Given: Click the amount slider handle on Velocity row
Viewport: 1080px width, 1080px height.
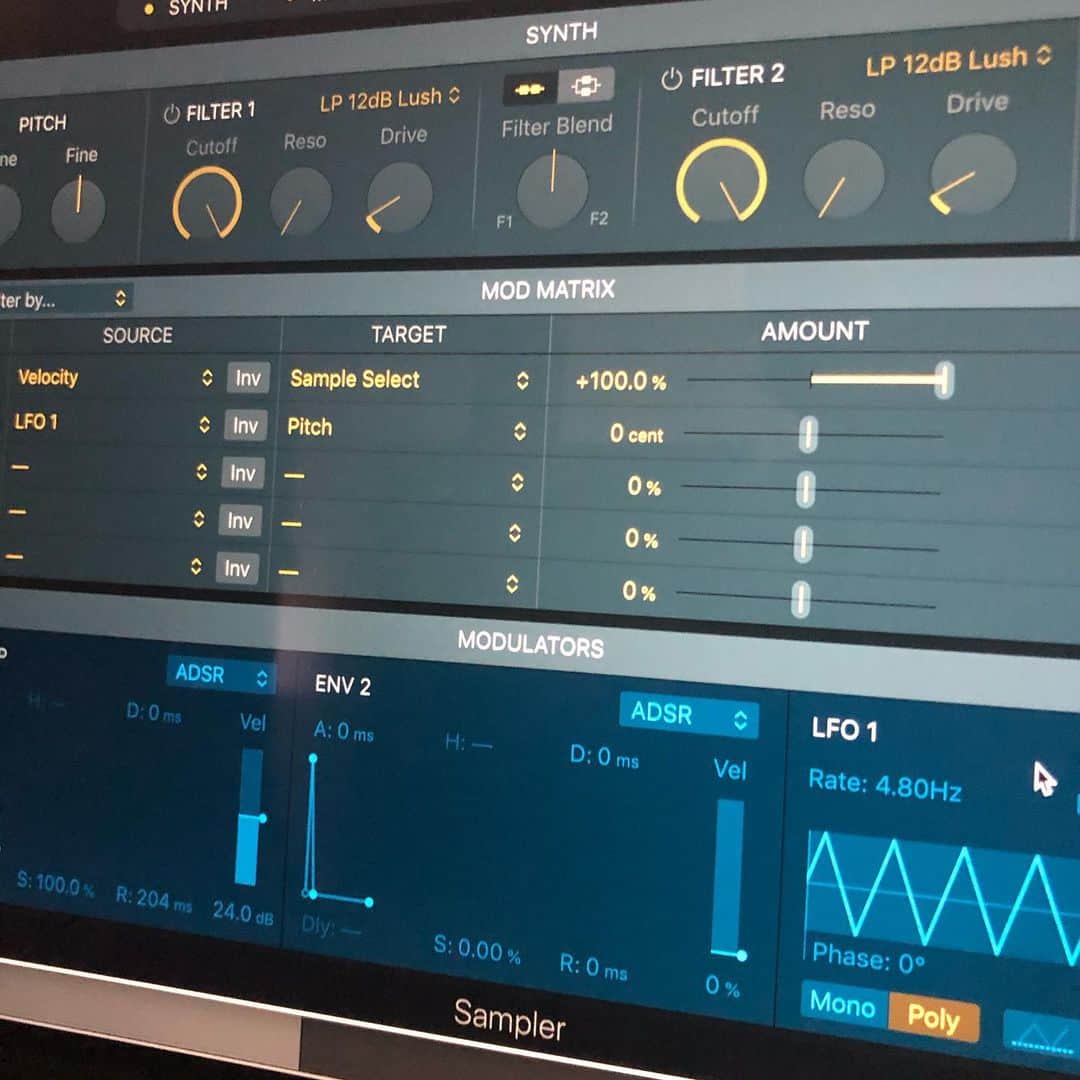Looking at the screenshot, I should pyautogui.click(x=944, y=380).
